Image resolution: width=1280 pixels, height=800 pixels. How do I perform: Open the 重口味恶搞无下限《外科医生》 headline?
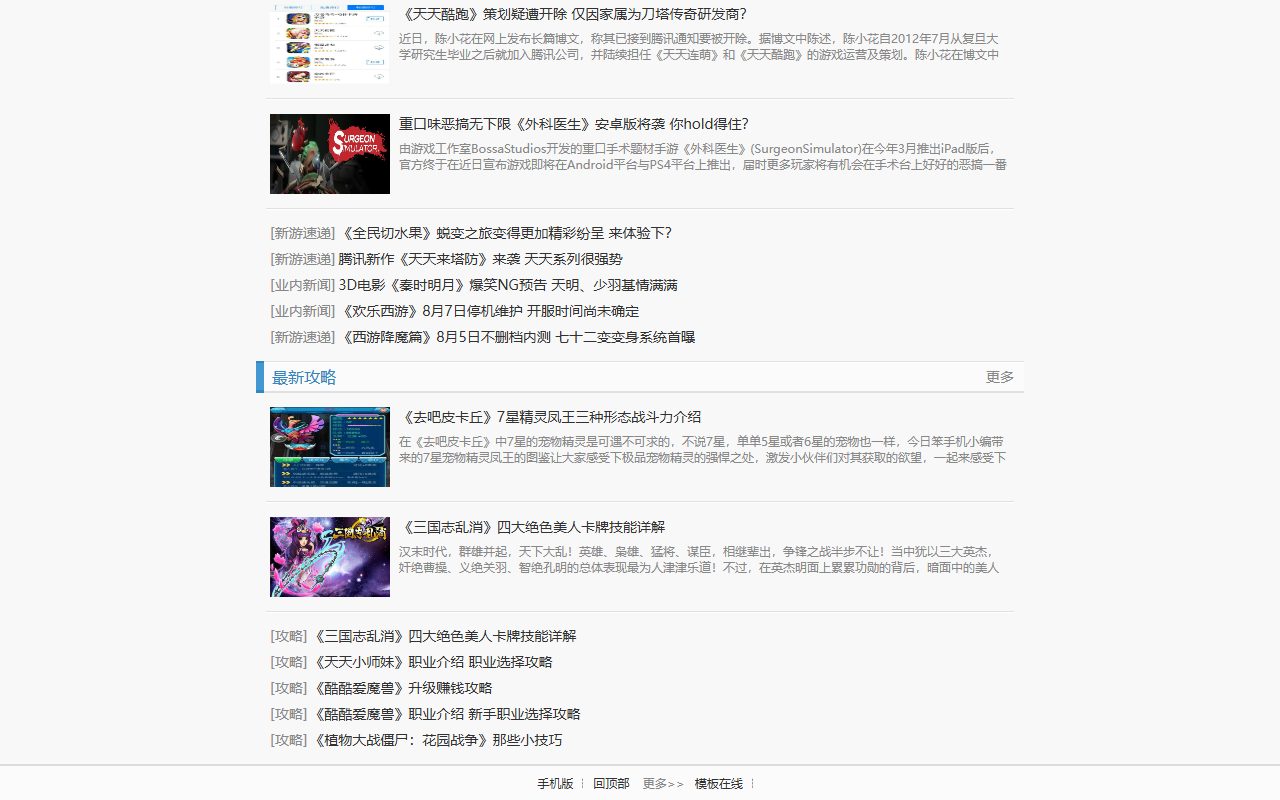click(573, 124)
